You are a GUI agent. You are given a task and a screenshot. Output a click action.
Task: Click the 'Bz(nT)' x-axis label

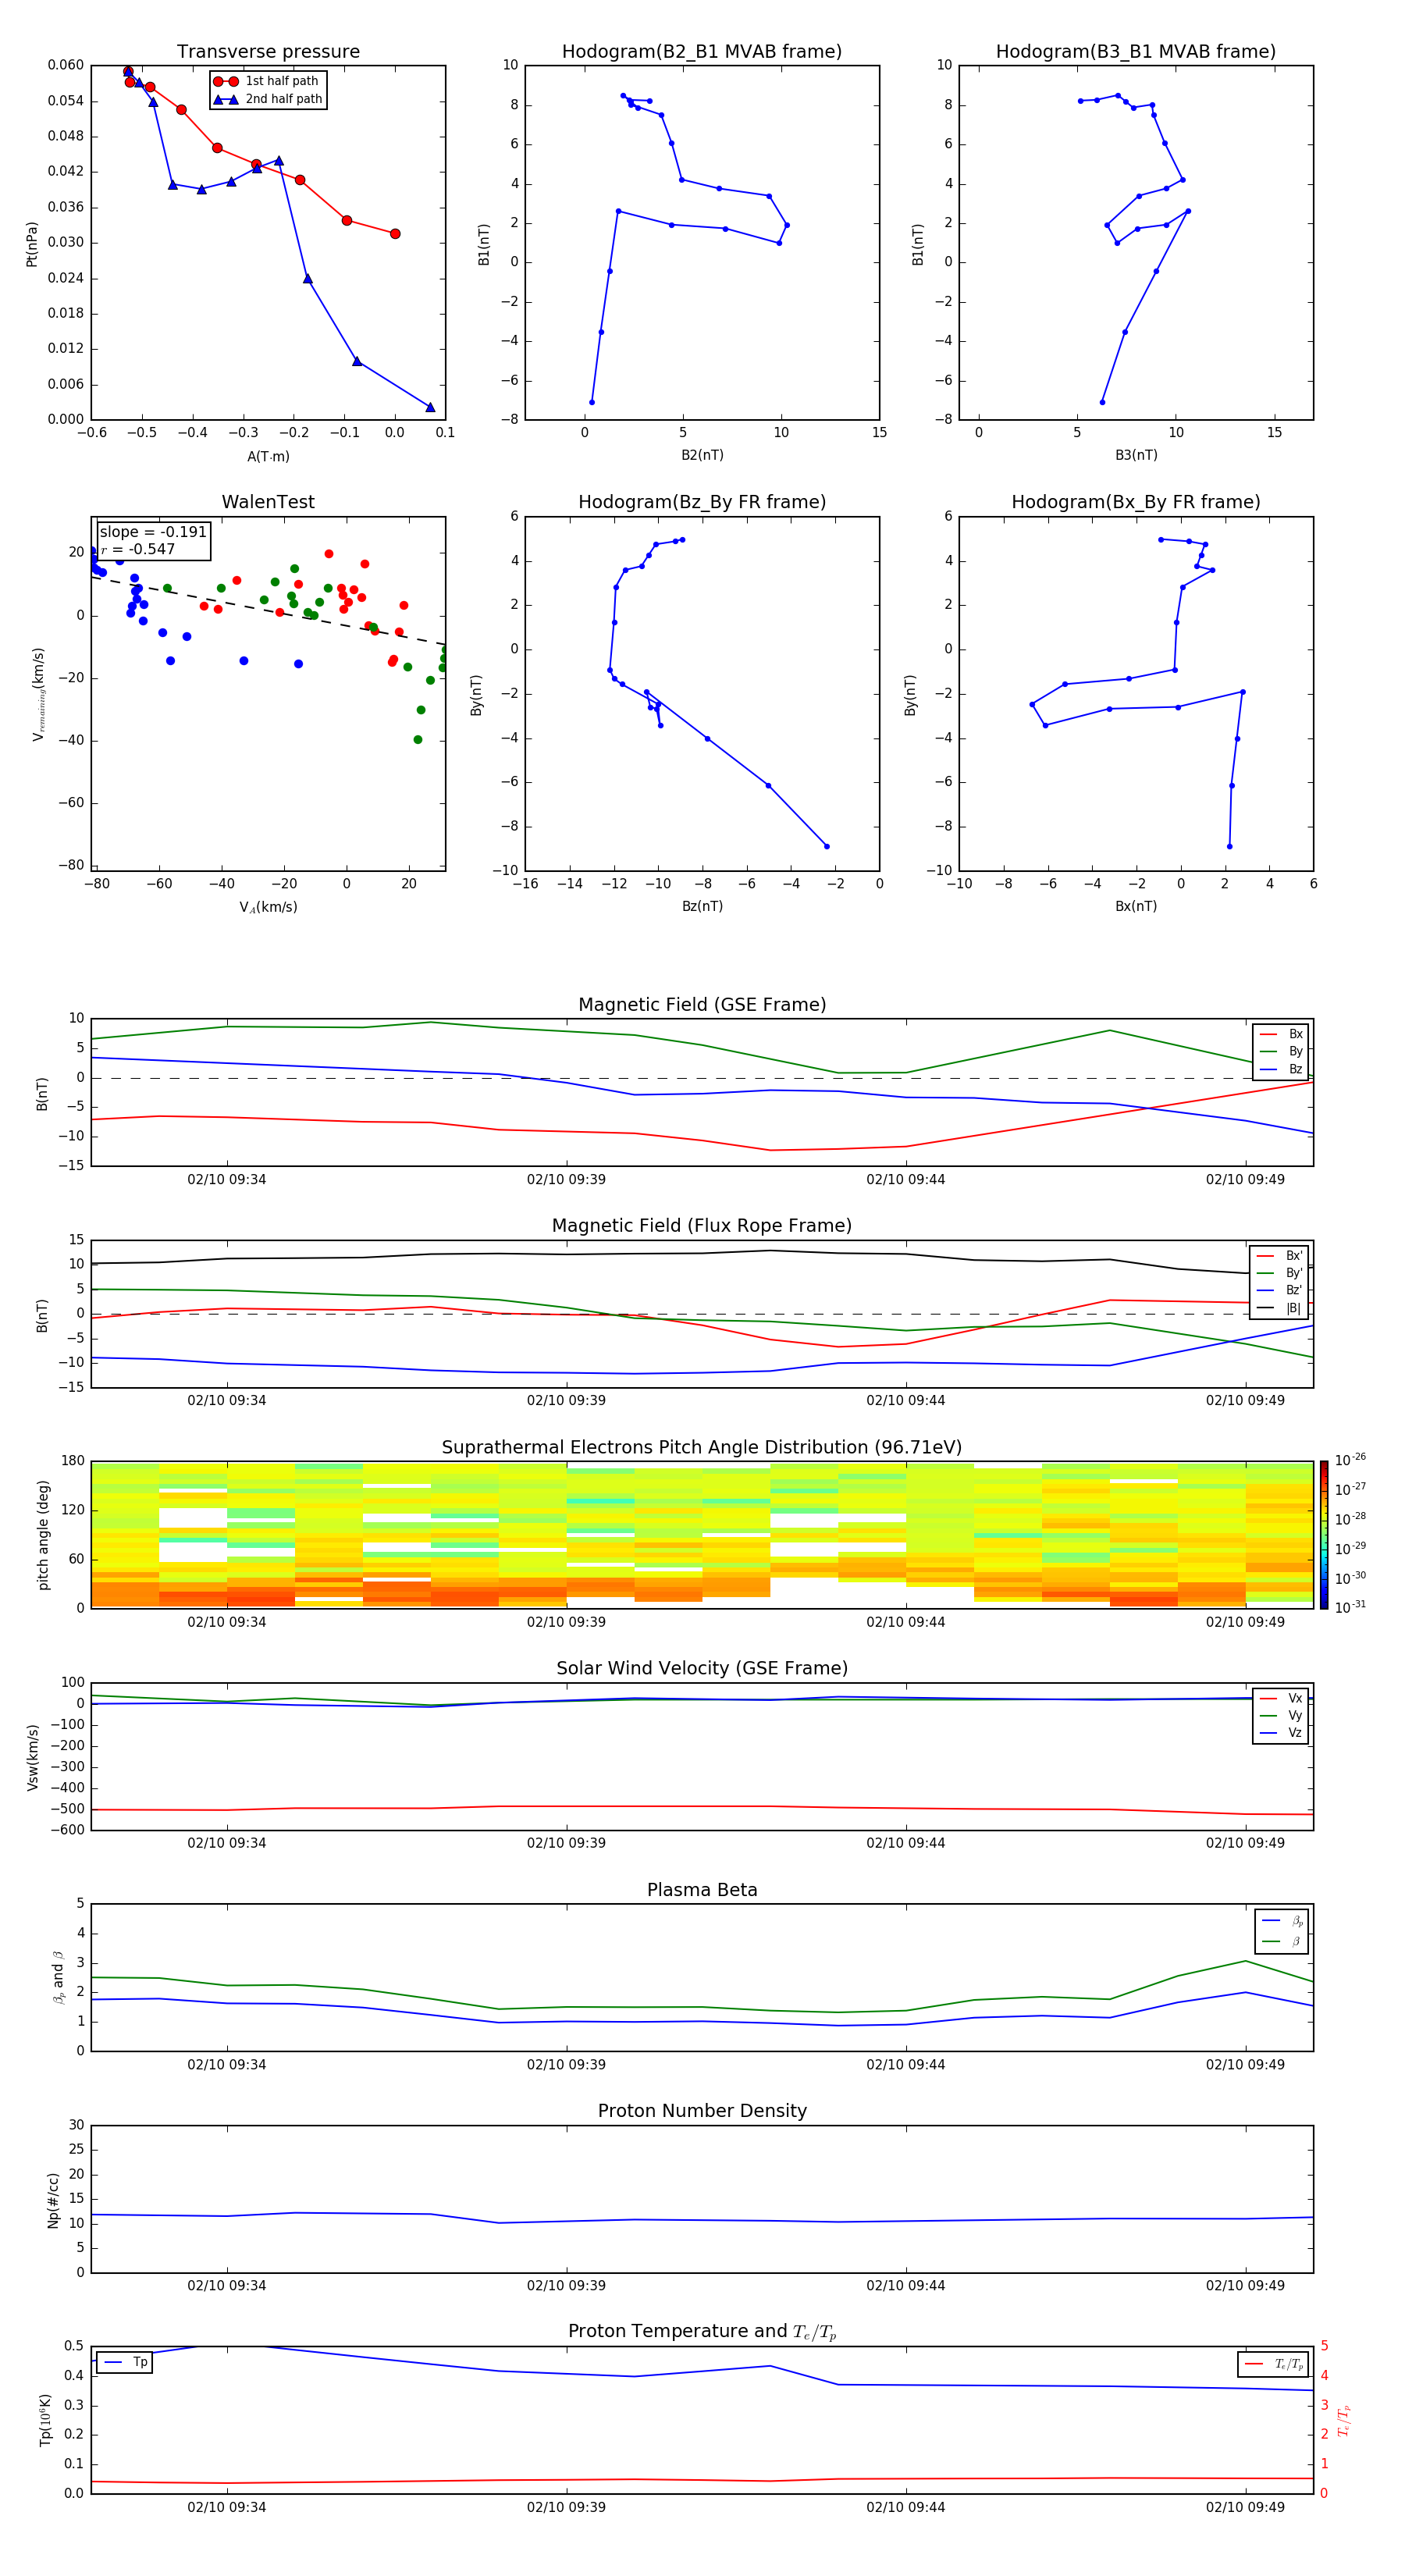coord(702,906)
